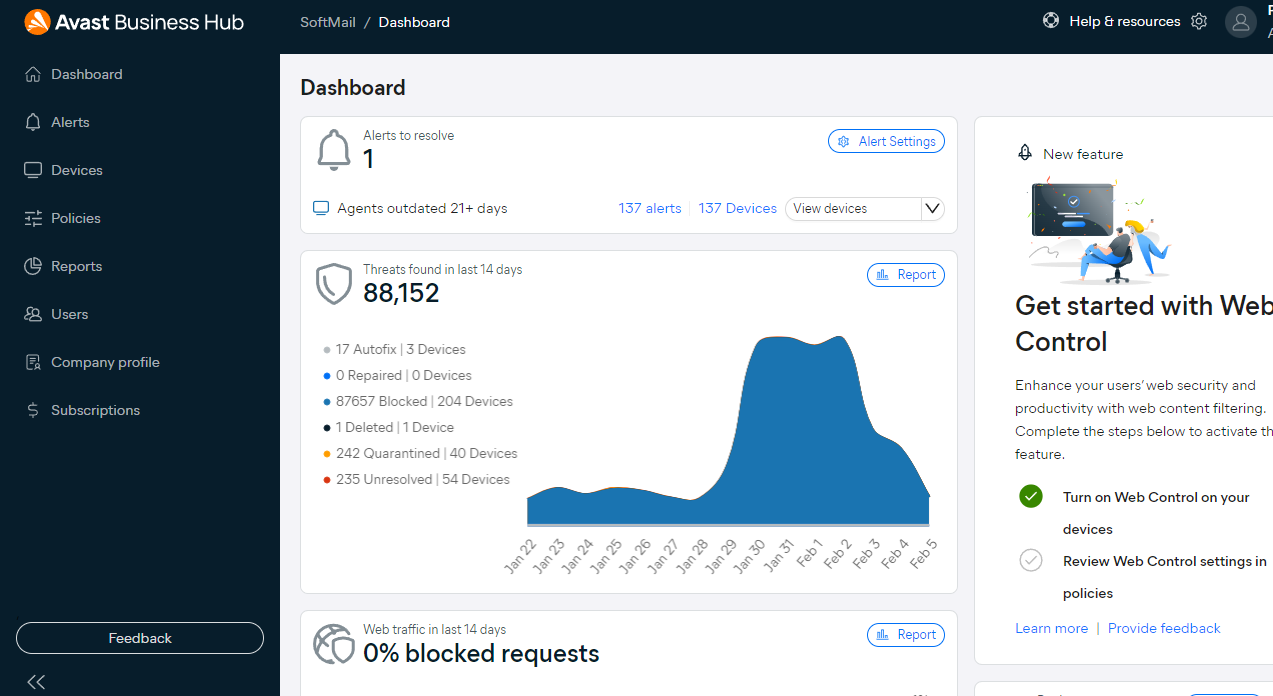The image size is (1273, 696).
Task: Click the Web Control illustration image
Action: tap(1099, 232)
